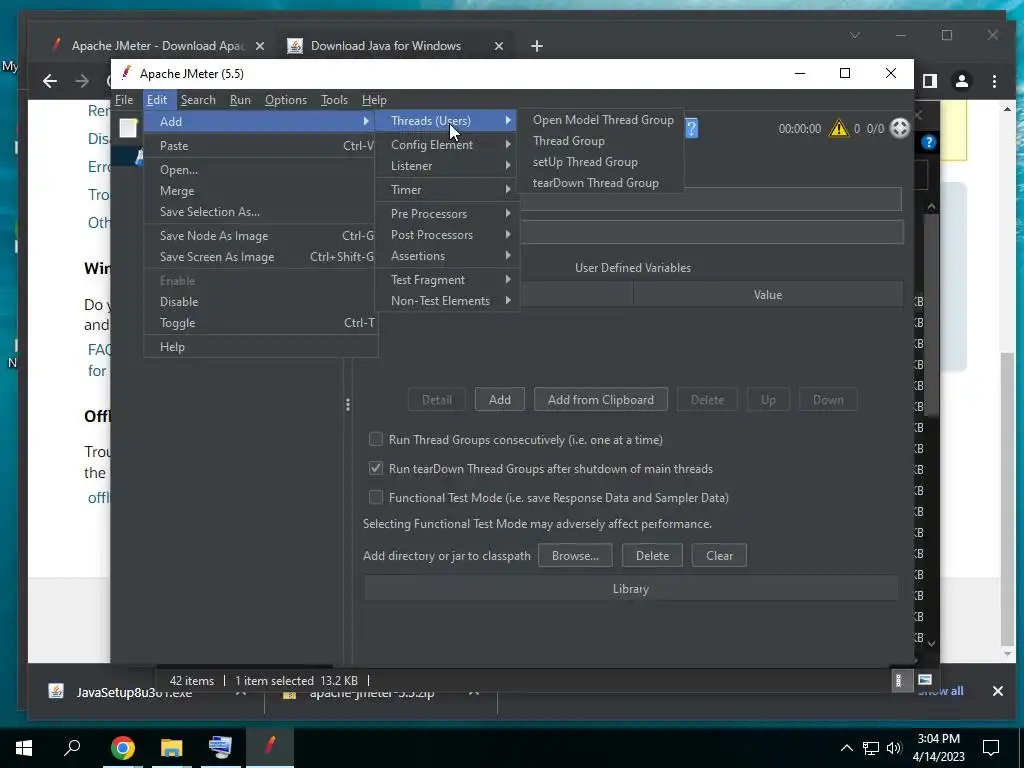Screen dimensions: 1024x768
Task: Expand the Timer submenu
Action: [x=447, y=190]
